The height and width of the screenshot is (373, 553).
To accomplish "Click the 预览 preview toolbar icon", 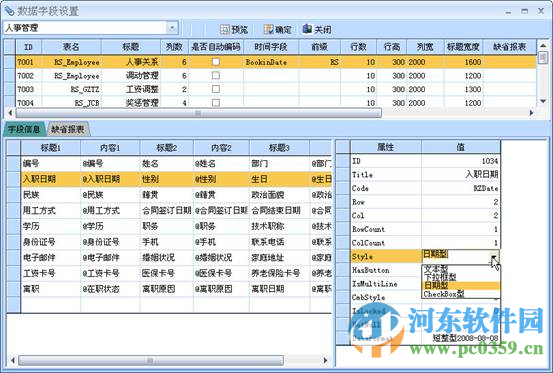I will 225,29.
